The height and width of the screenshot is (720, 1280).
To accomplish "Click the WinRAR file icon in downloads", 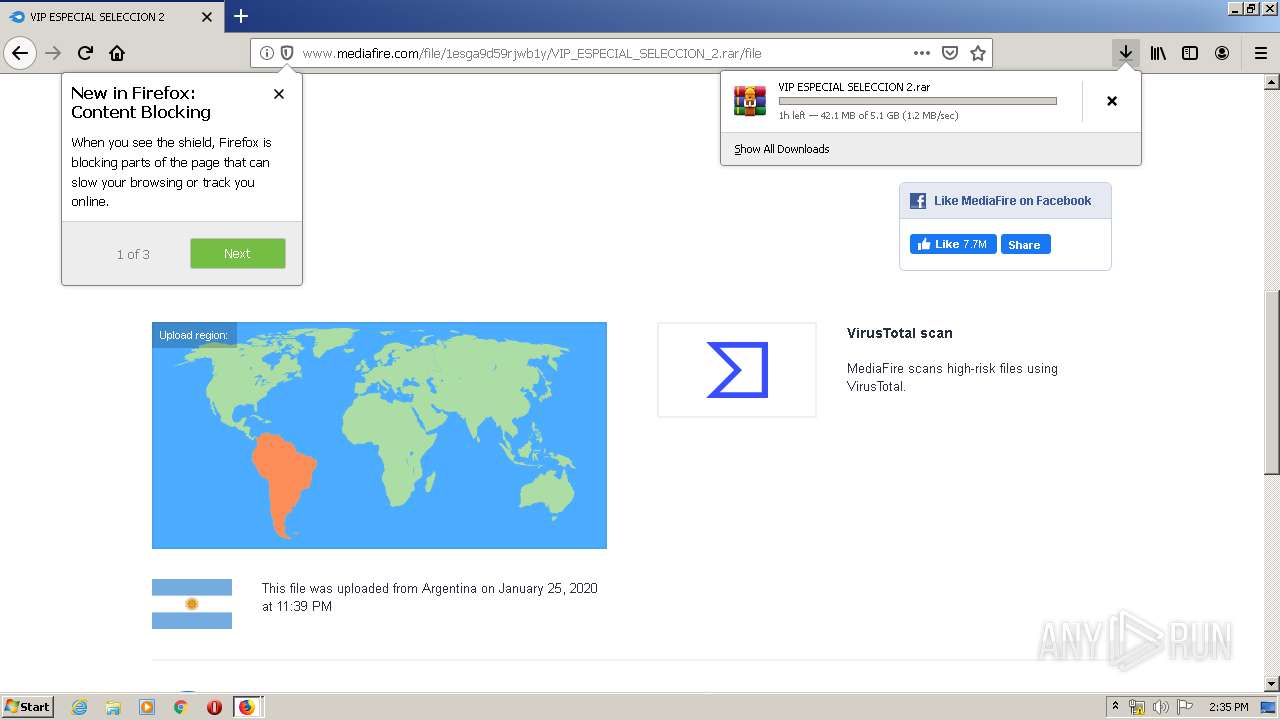I will pyautogui.click(x=750, y=101).
